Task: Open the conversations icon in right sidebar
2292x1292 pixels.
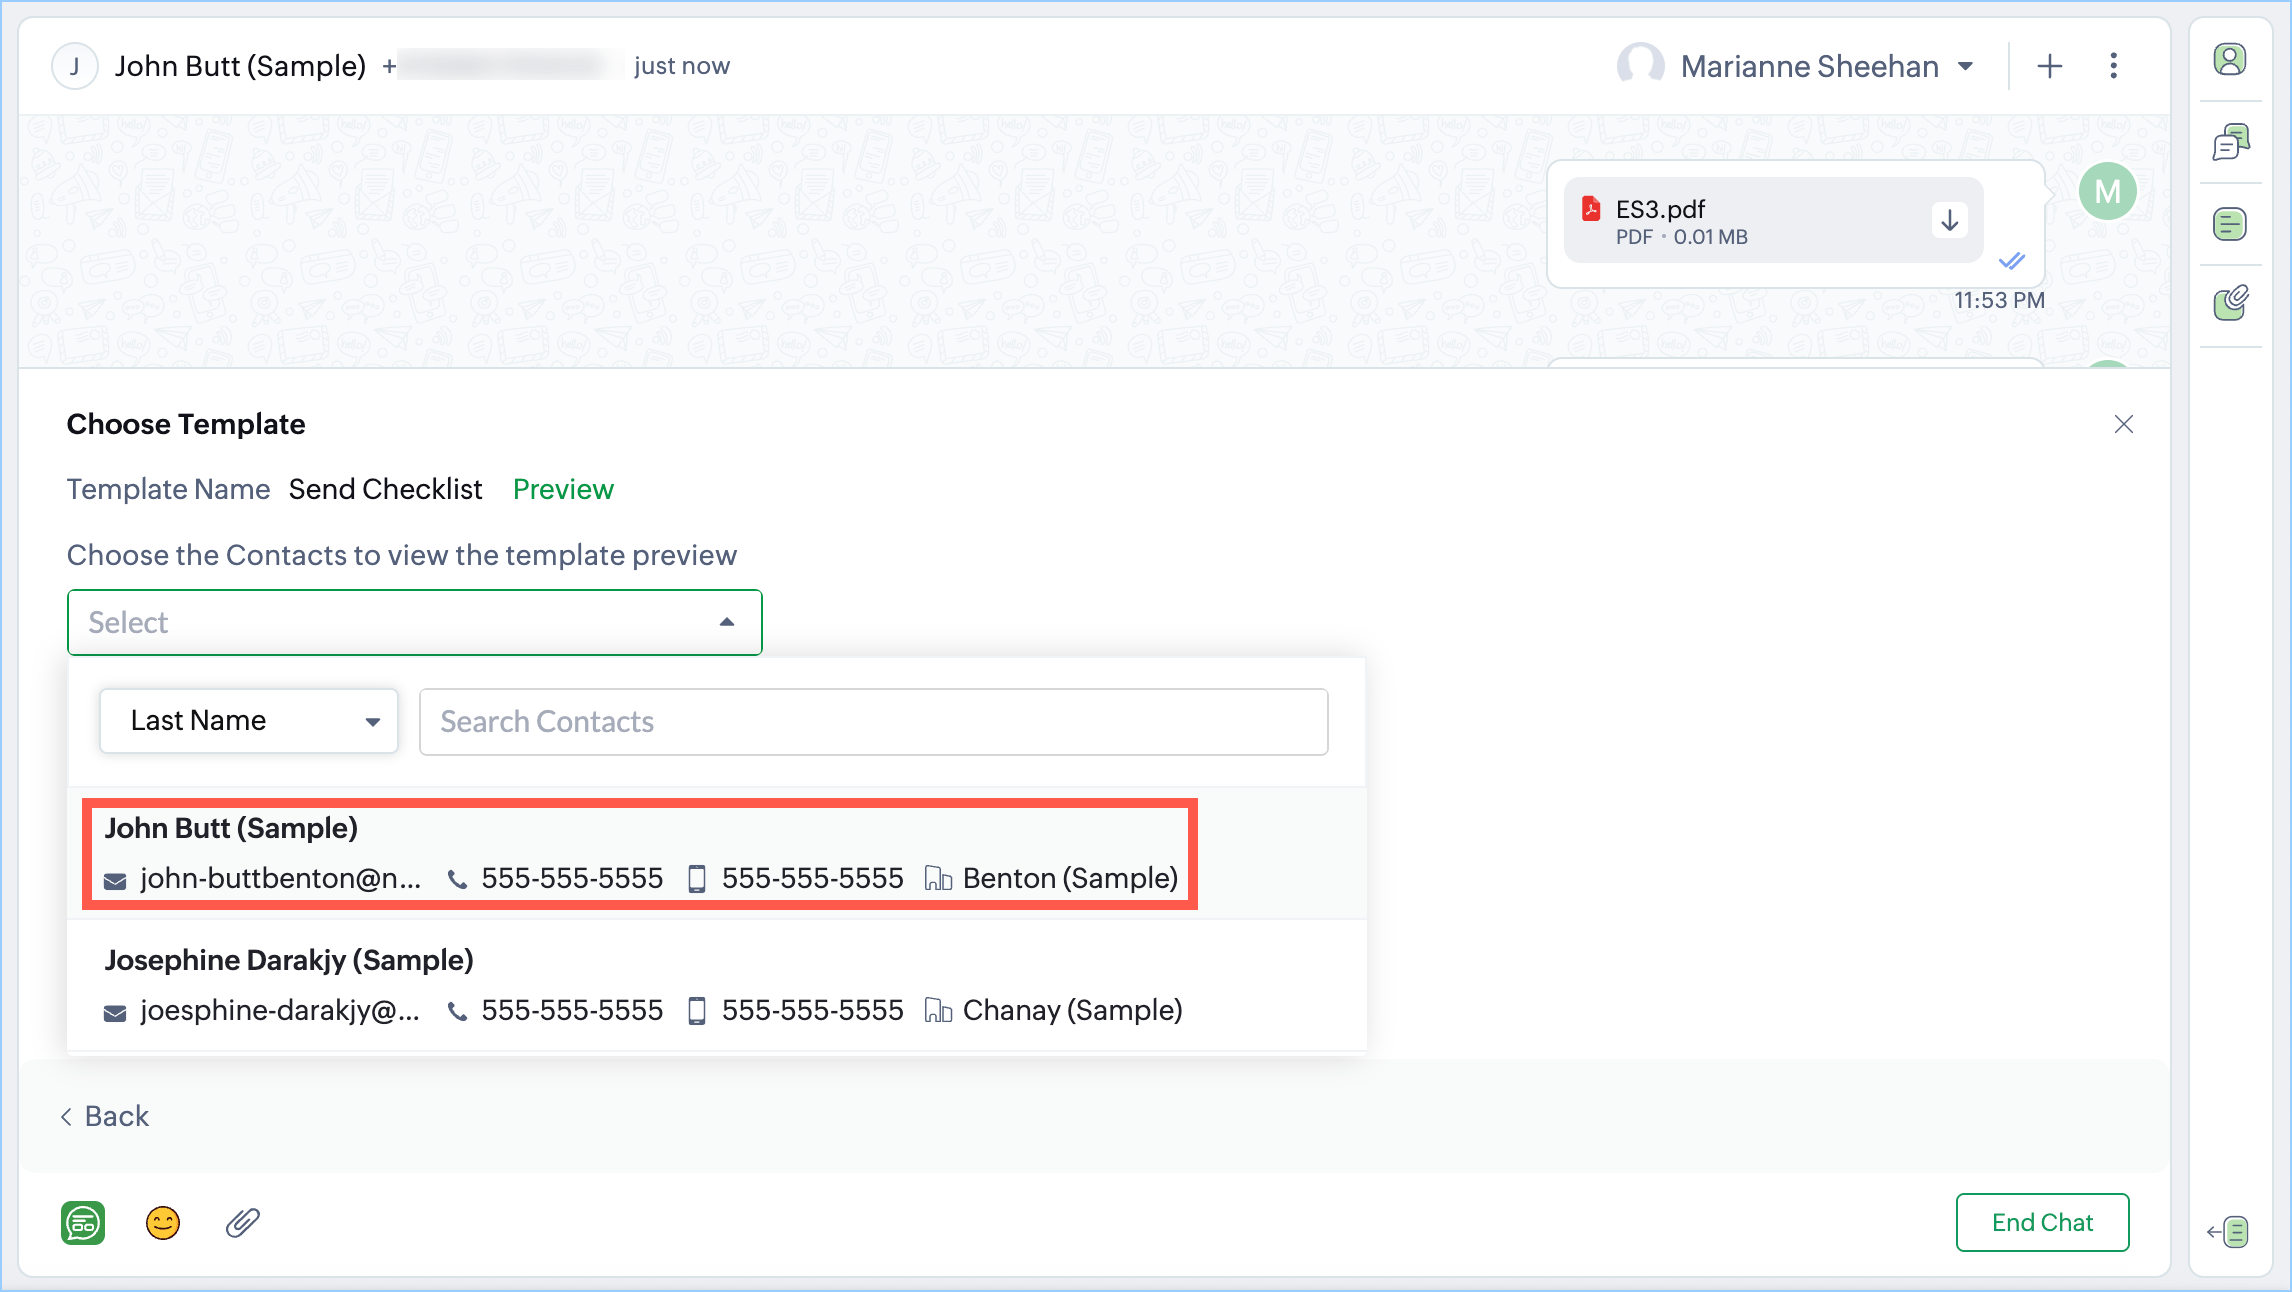Action: pos(2230,142)
